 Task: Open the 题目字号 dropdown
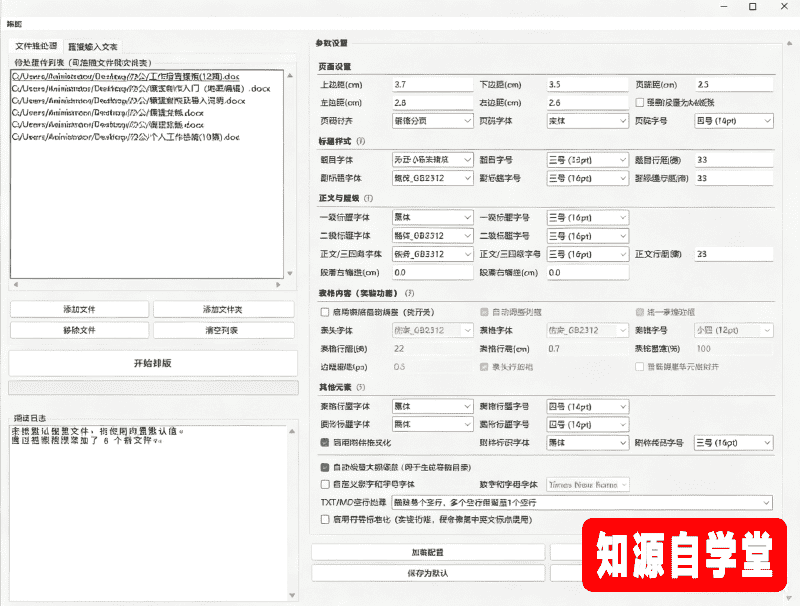(x=587, y=160)
